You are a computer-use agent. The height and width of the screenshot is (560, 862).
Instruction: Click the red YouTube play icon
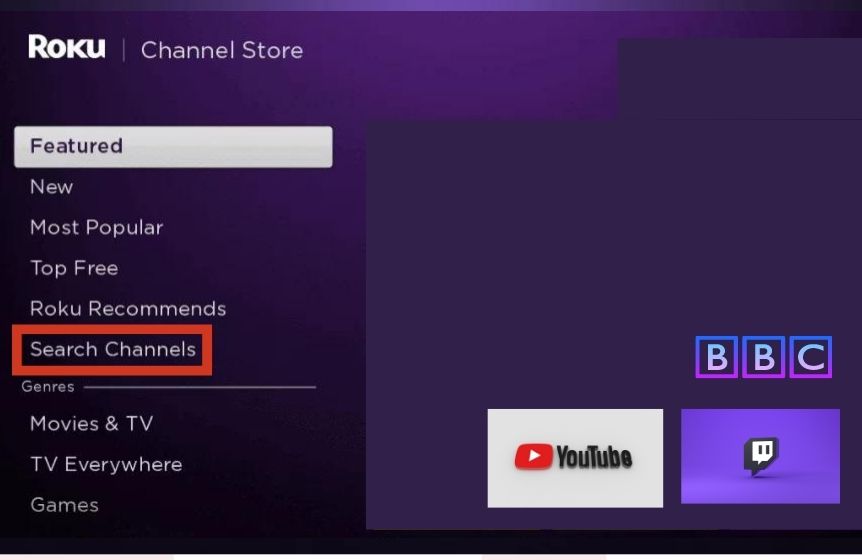pyautogui.click(x=533, y=457)
